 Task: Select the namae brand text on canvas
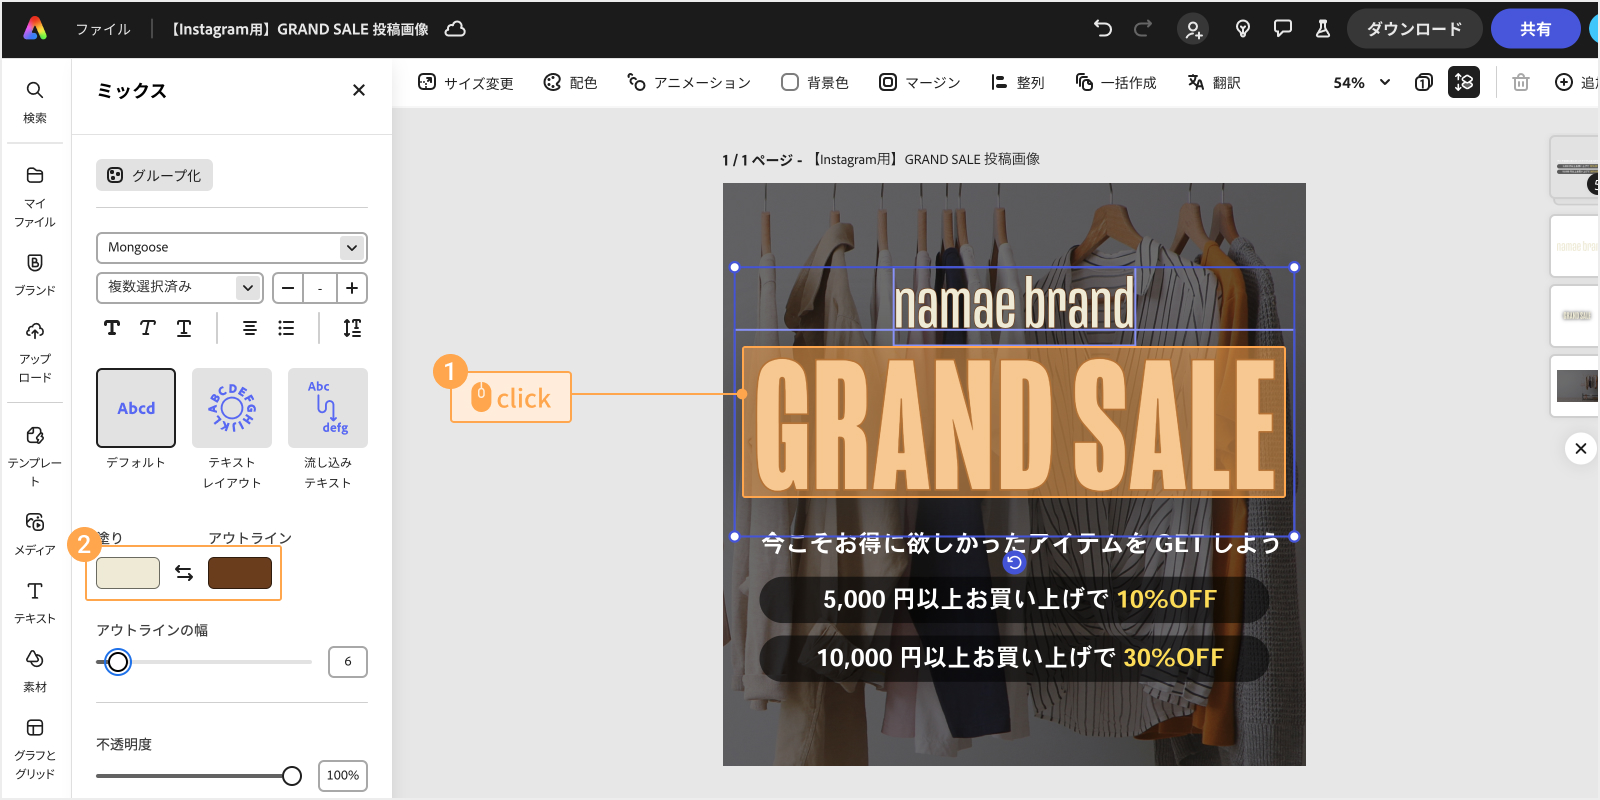(x=1014, y=306)
